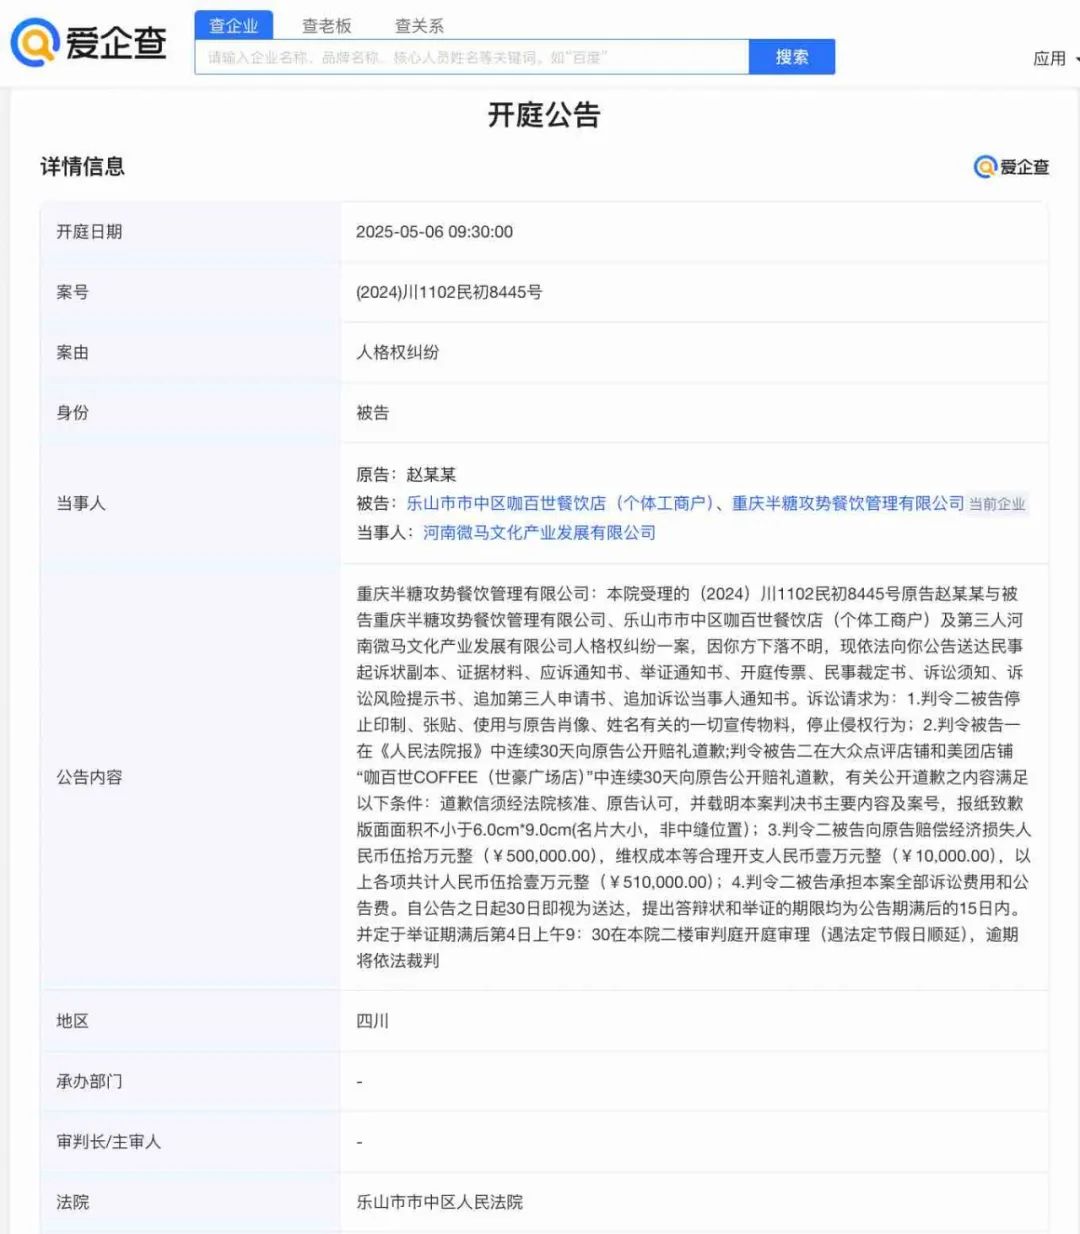Switch to the 查关系 tab
Viewport: 1080px width, 1234px height.
pos(421,25)
